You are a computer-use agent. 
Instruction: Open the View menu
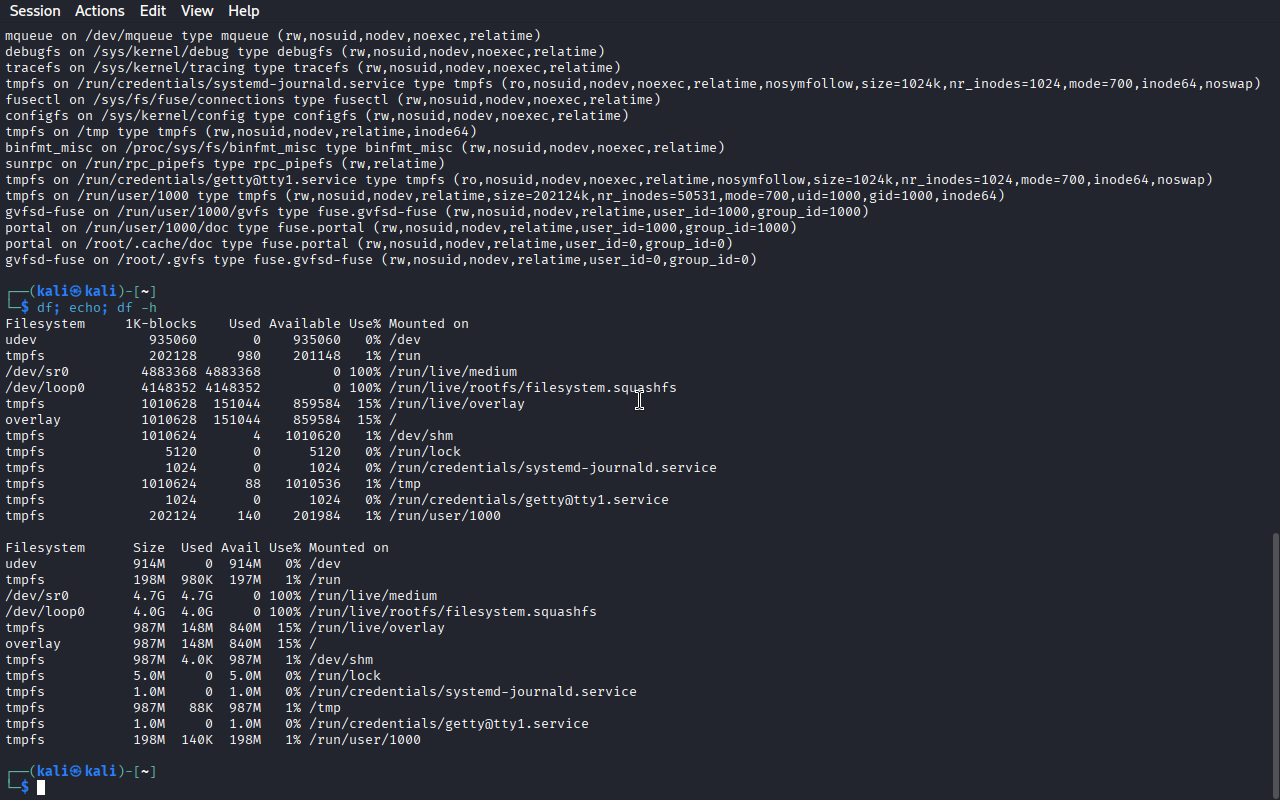197,11
